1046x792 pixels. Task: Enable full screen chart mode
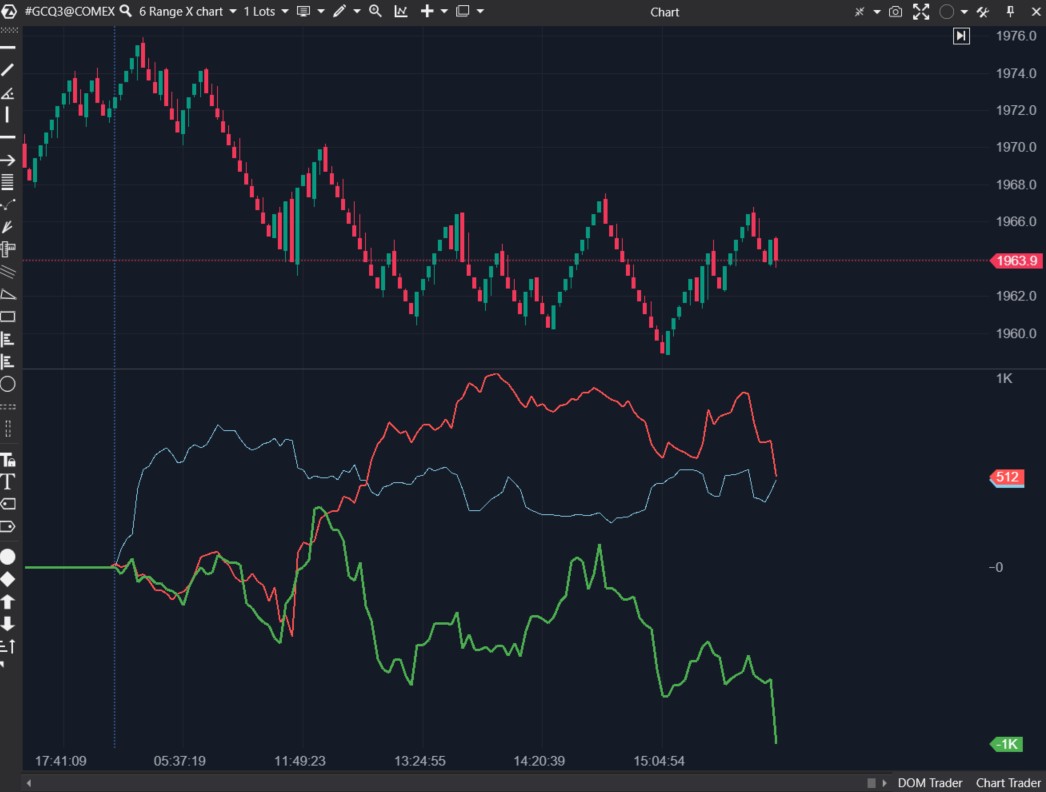coord(921,11)
